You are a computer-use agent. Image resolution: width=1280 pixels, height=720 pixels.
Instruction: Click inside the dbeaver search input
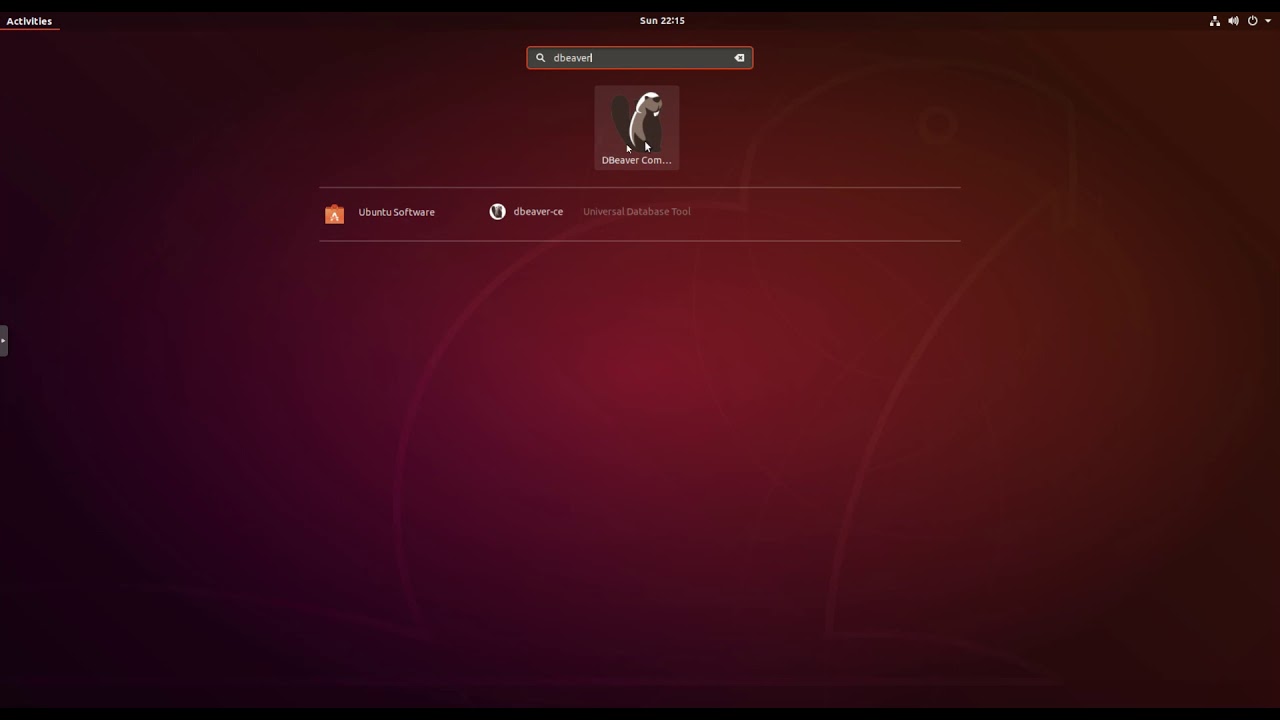pos(640,58)
